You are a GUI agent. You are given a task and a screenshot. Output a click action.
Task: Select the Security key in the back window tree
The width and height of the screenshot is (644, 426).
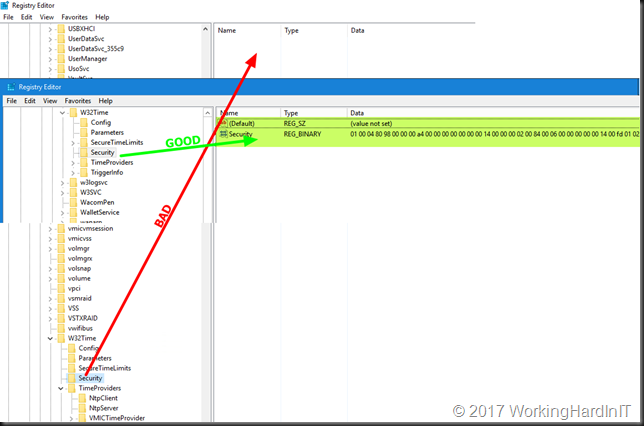(x=90, y=378)
